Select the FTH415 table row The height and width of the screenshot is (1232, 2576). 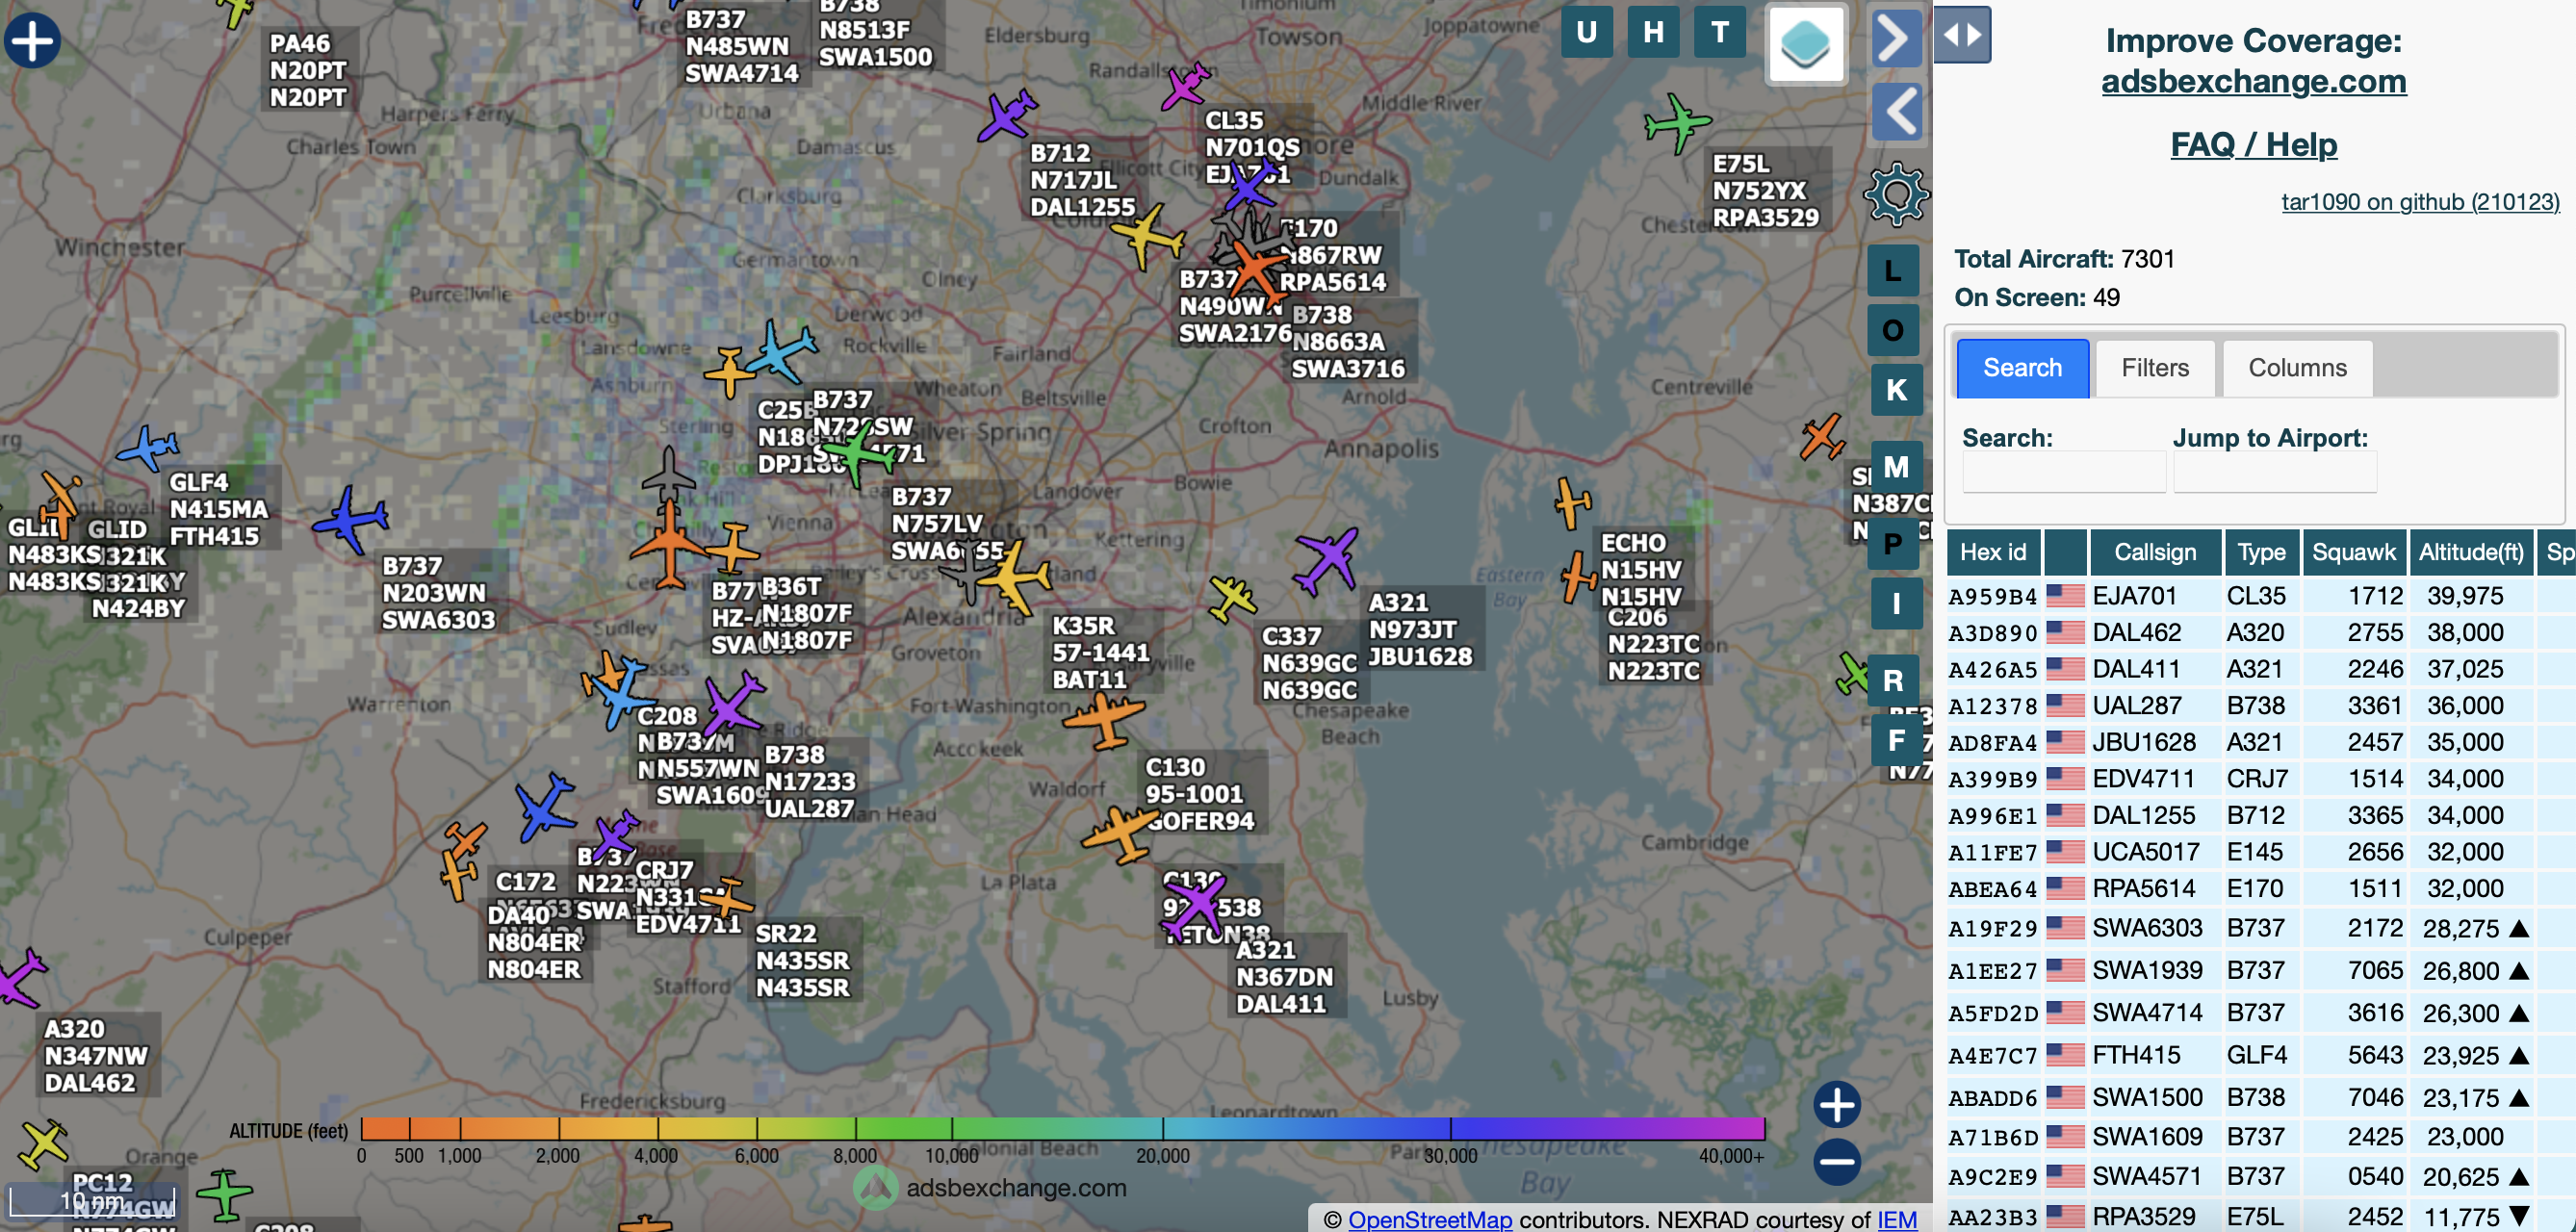click(2260, 1055)
